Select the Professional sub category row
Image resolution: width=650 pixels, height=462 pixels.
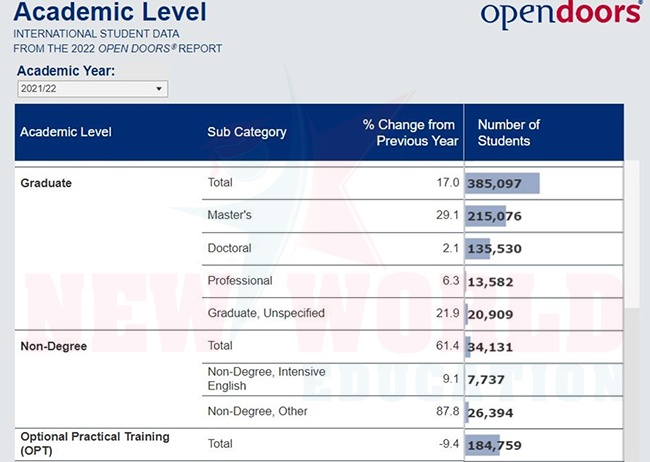click(239, 281)
